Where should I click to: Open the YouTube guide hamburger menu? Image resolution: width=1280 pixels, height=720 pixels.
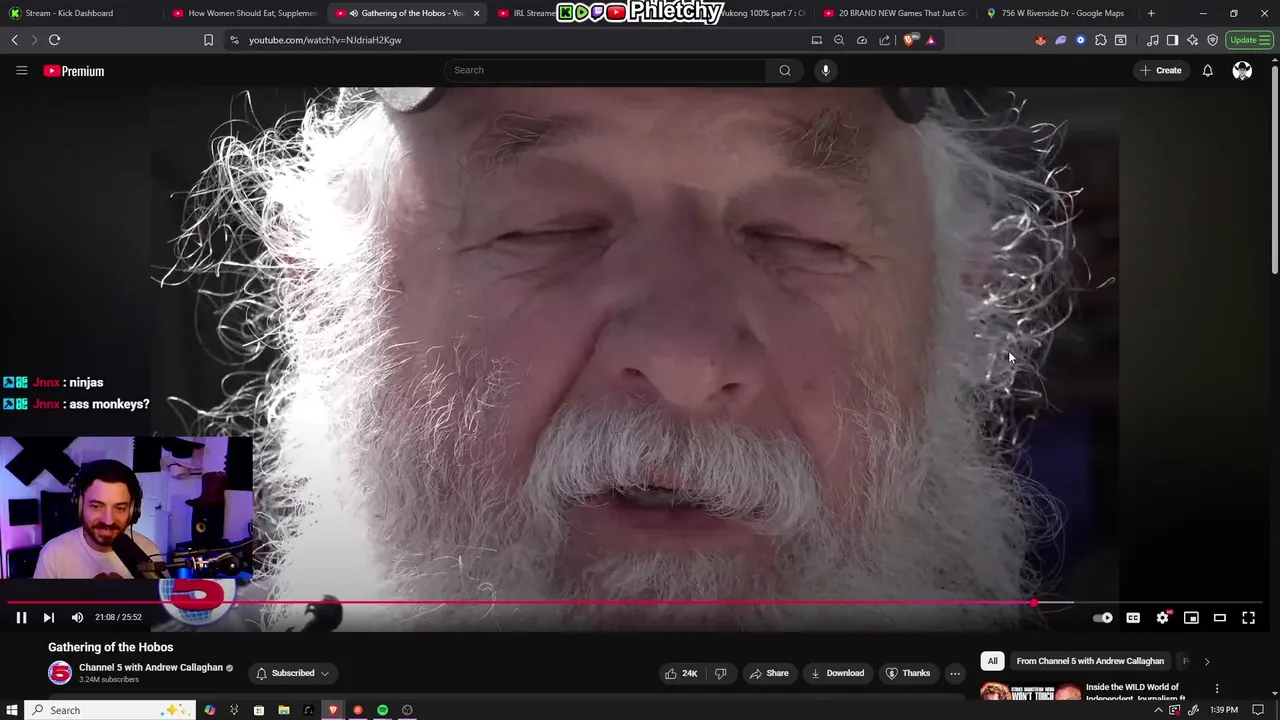click(21, 70)
